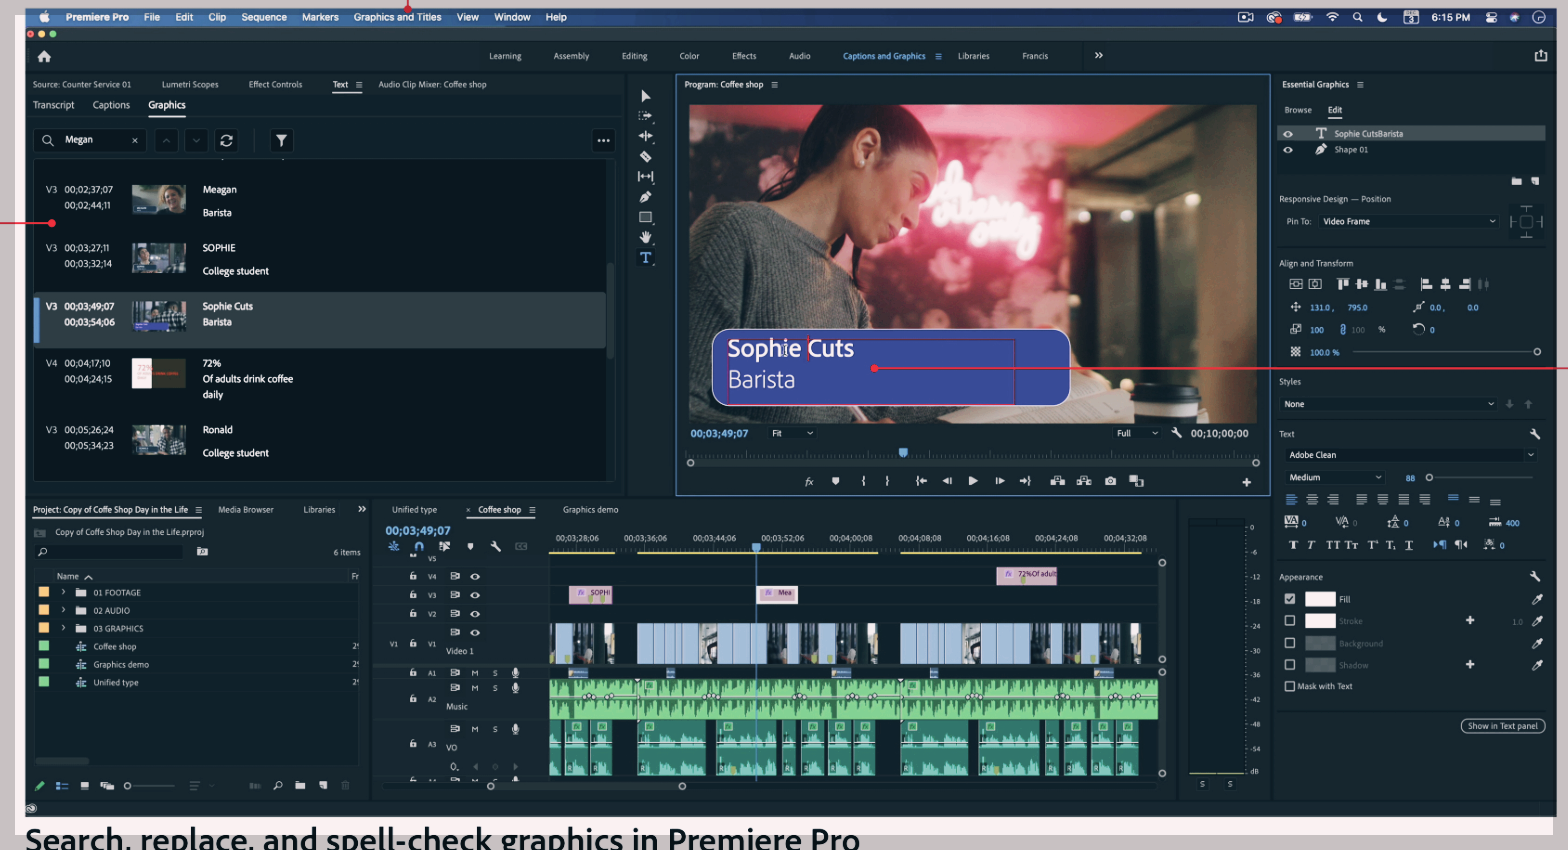Open the Graphics demo sequence tab
This screenshot has height=850, width=1568.
click(x=590, y=510)
